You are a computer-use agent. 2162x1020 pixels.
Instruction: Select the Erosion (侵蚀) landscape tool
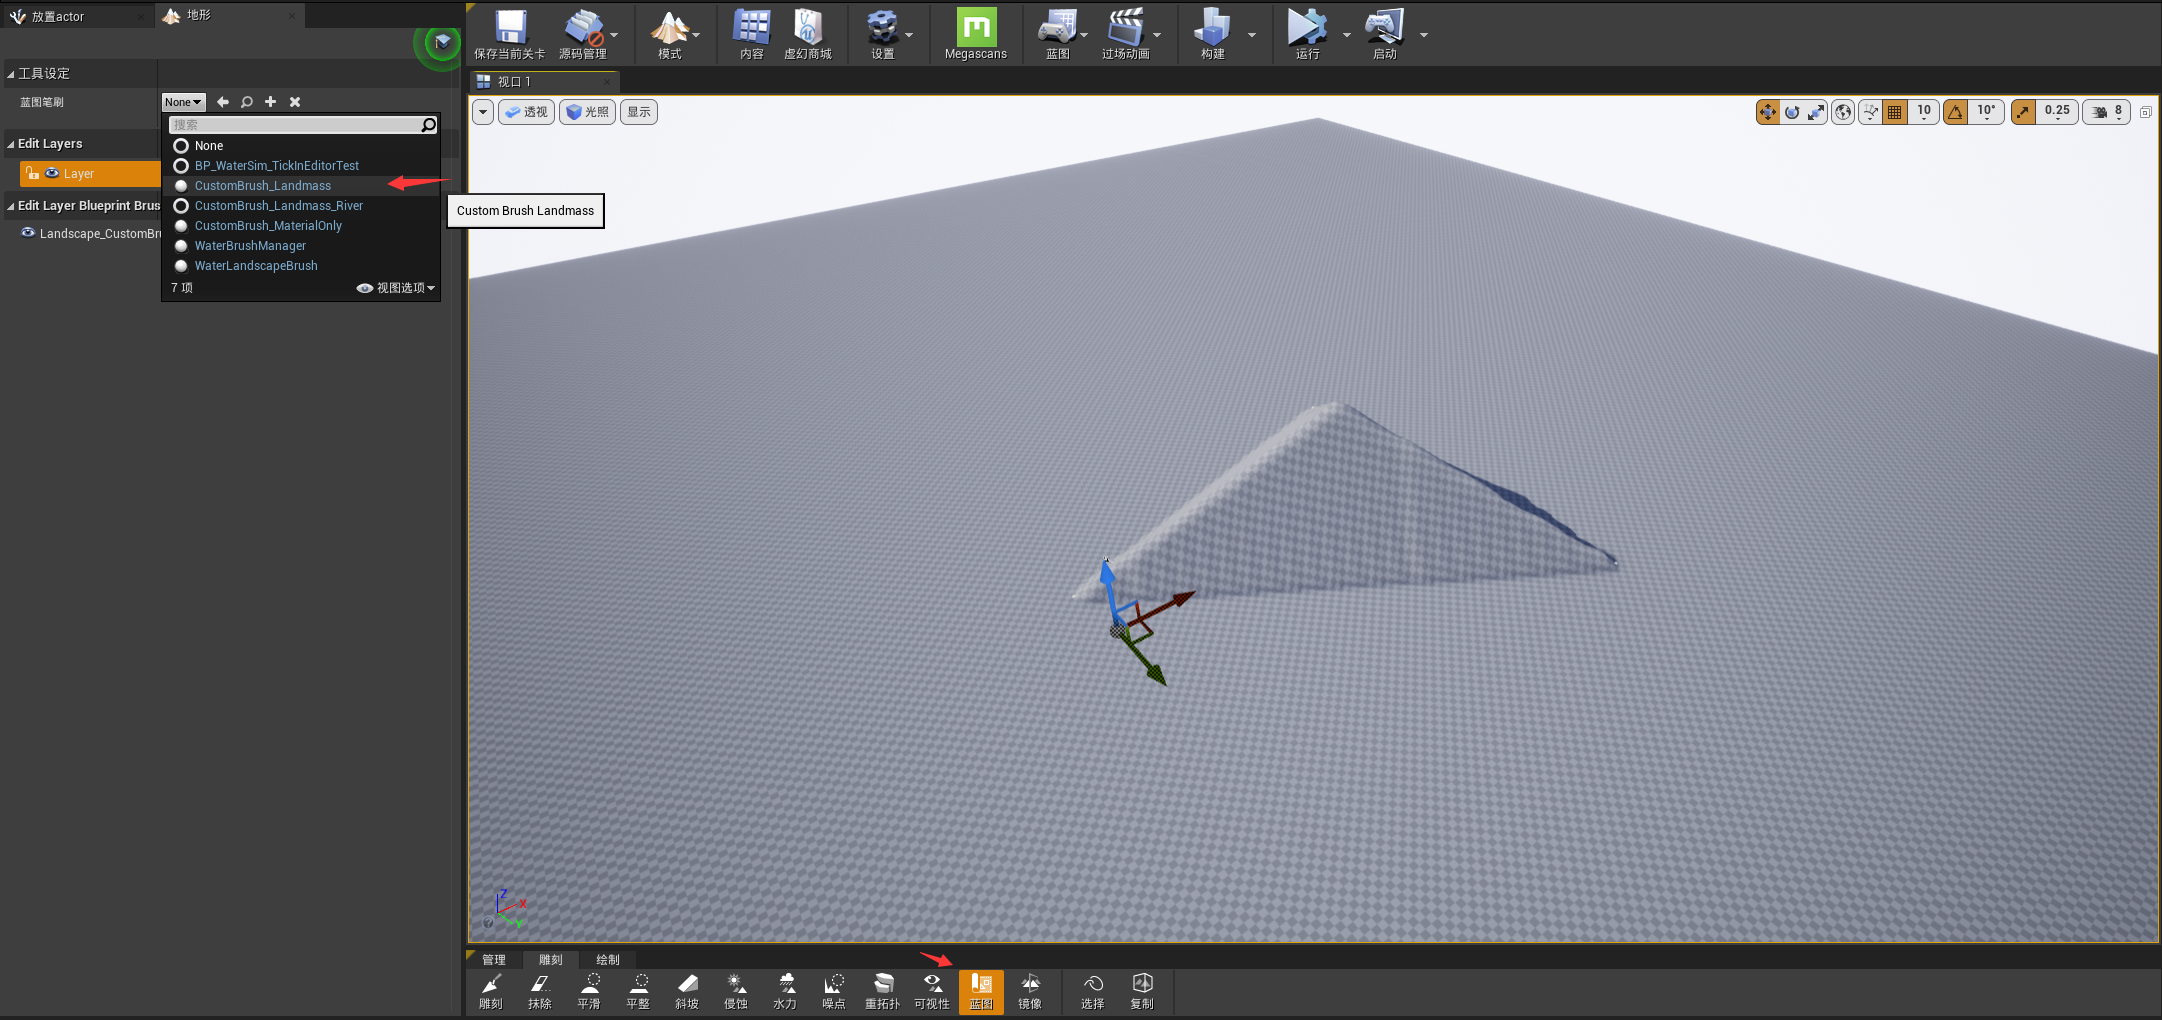(736, 992)
